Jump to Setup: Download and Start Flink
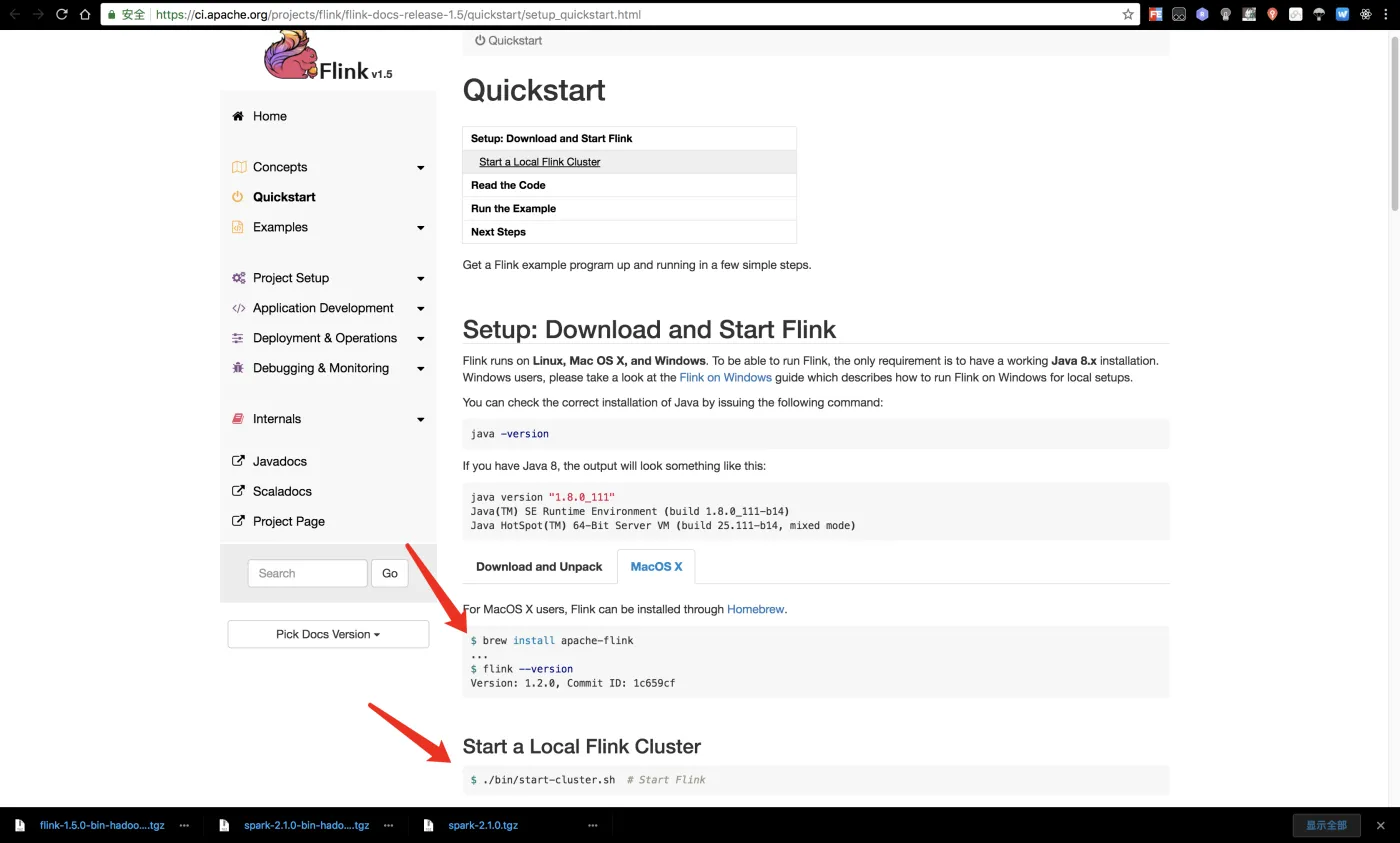 (x=552, y=138)
